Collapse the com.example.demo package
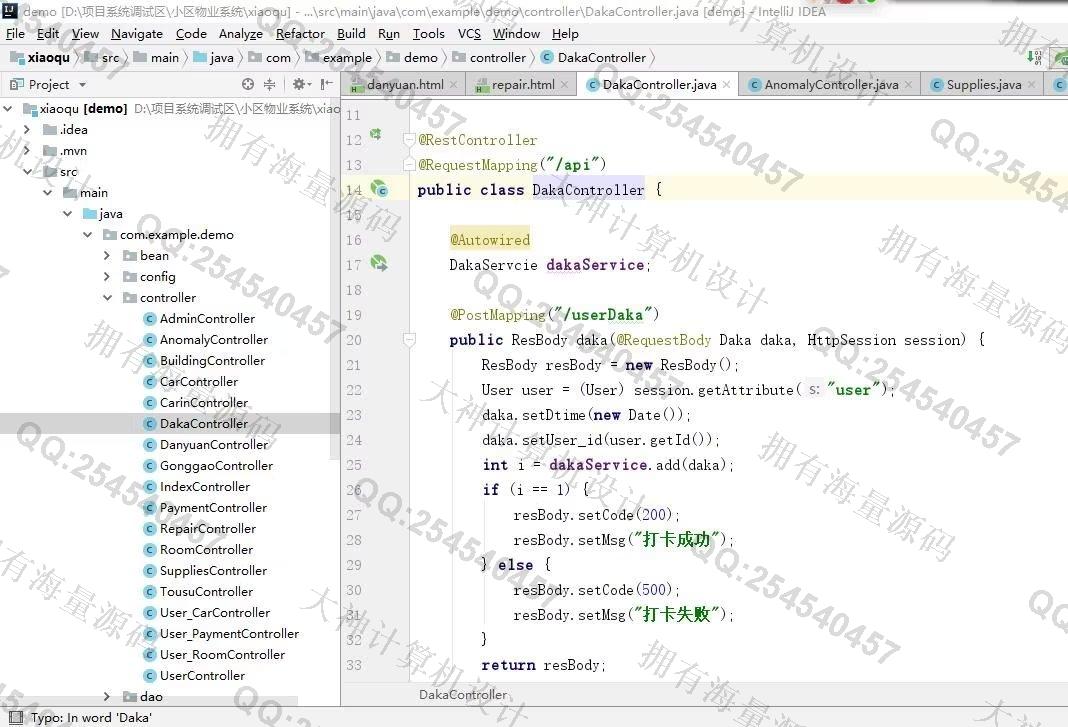The image size is (1068, 727). (87, 234)
